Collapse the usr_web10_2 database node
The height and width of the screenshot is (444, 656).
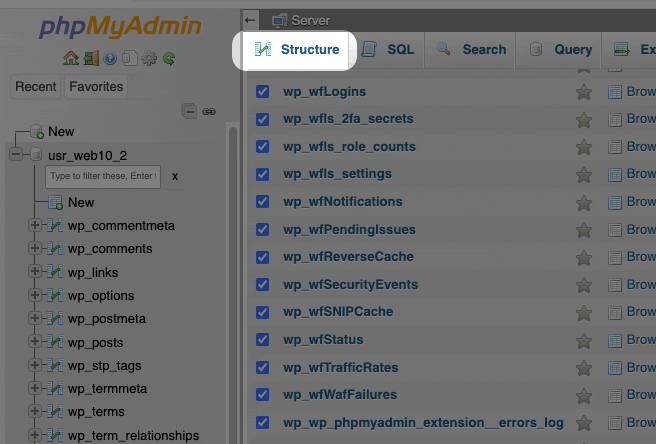[16, 154]
